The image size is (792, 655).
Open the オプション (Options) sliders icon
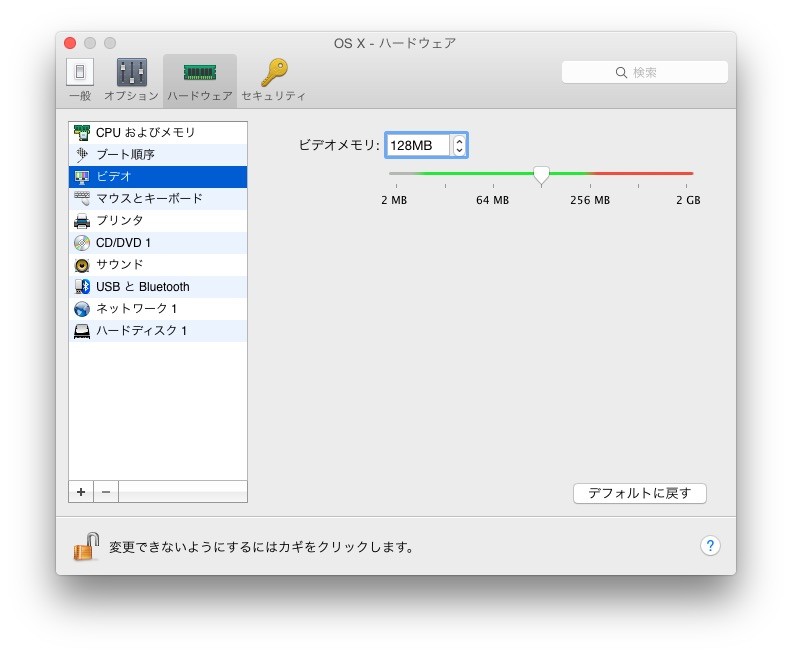pyautogui.click(x=131, y=72)
